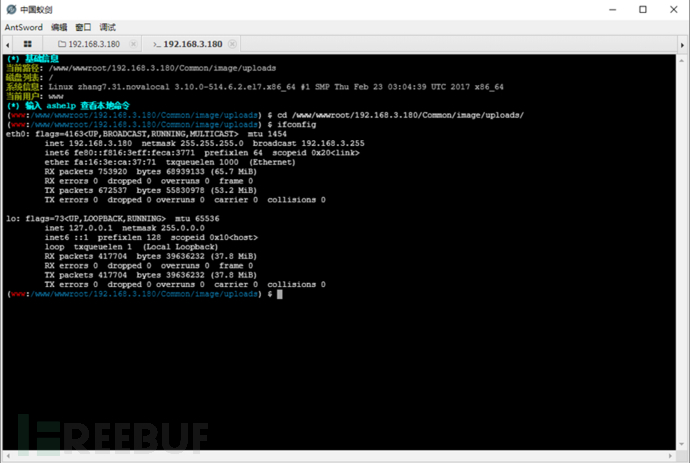
Task: Minimize the AntSword window
Action: click(613, 9)
